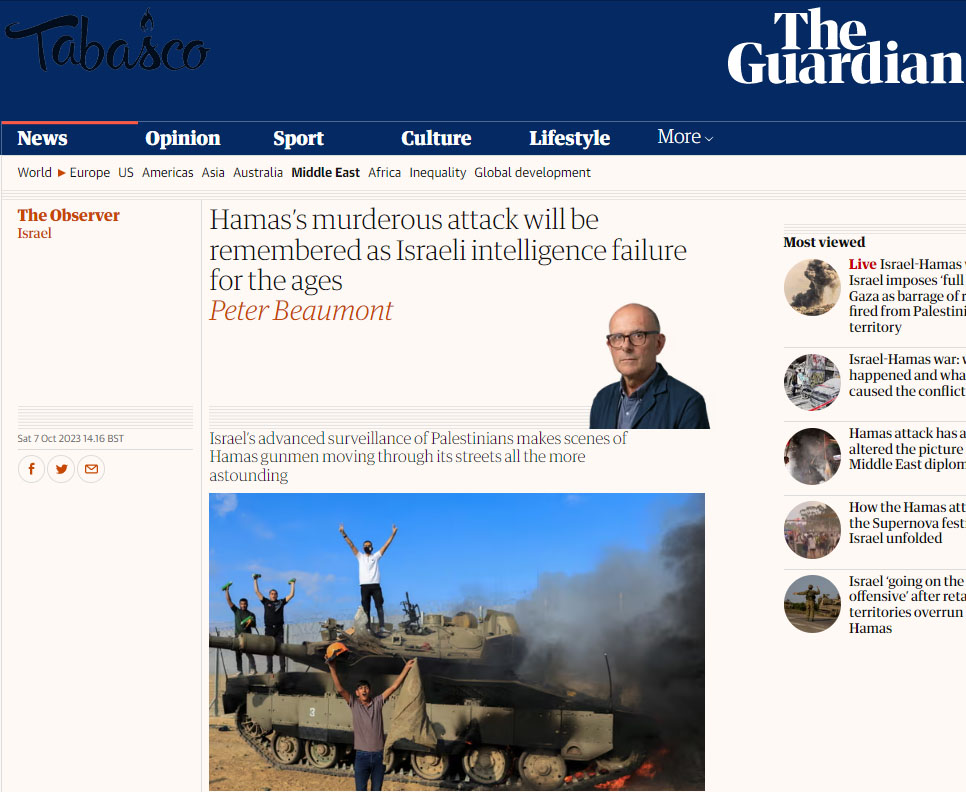Image resolution: width=966 pixels, height=792 pixels.
Task: Open the Live Israel-Hamas smoke thumbnail
Action: (x=812, y=287)
